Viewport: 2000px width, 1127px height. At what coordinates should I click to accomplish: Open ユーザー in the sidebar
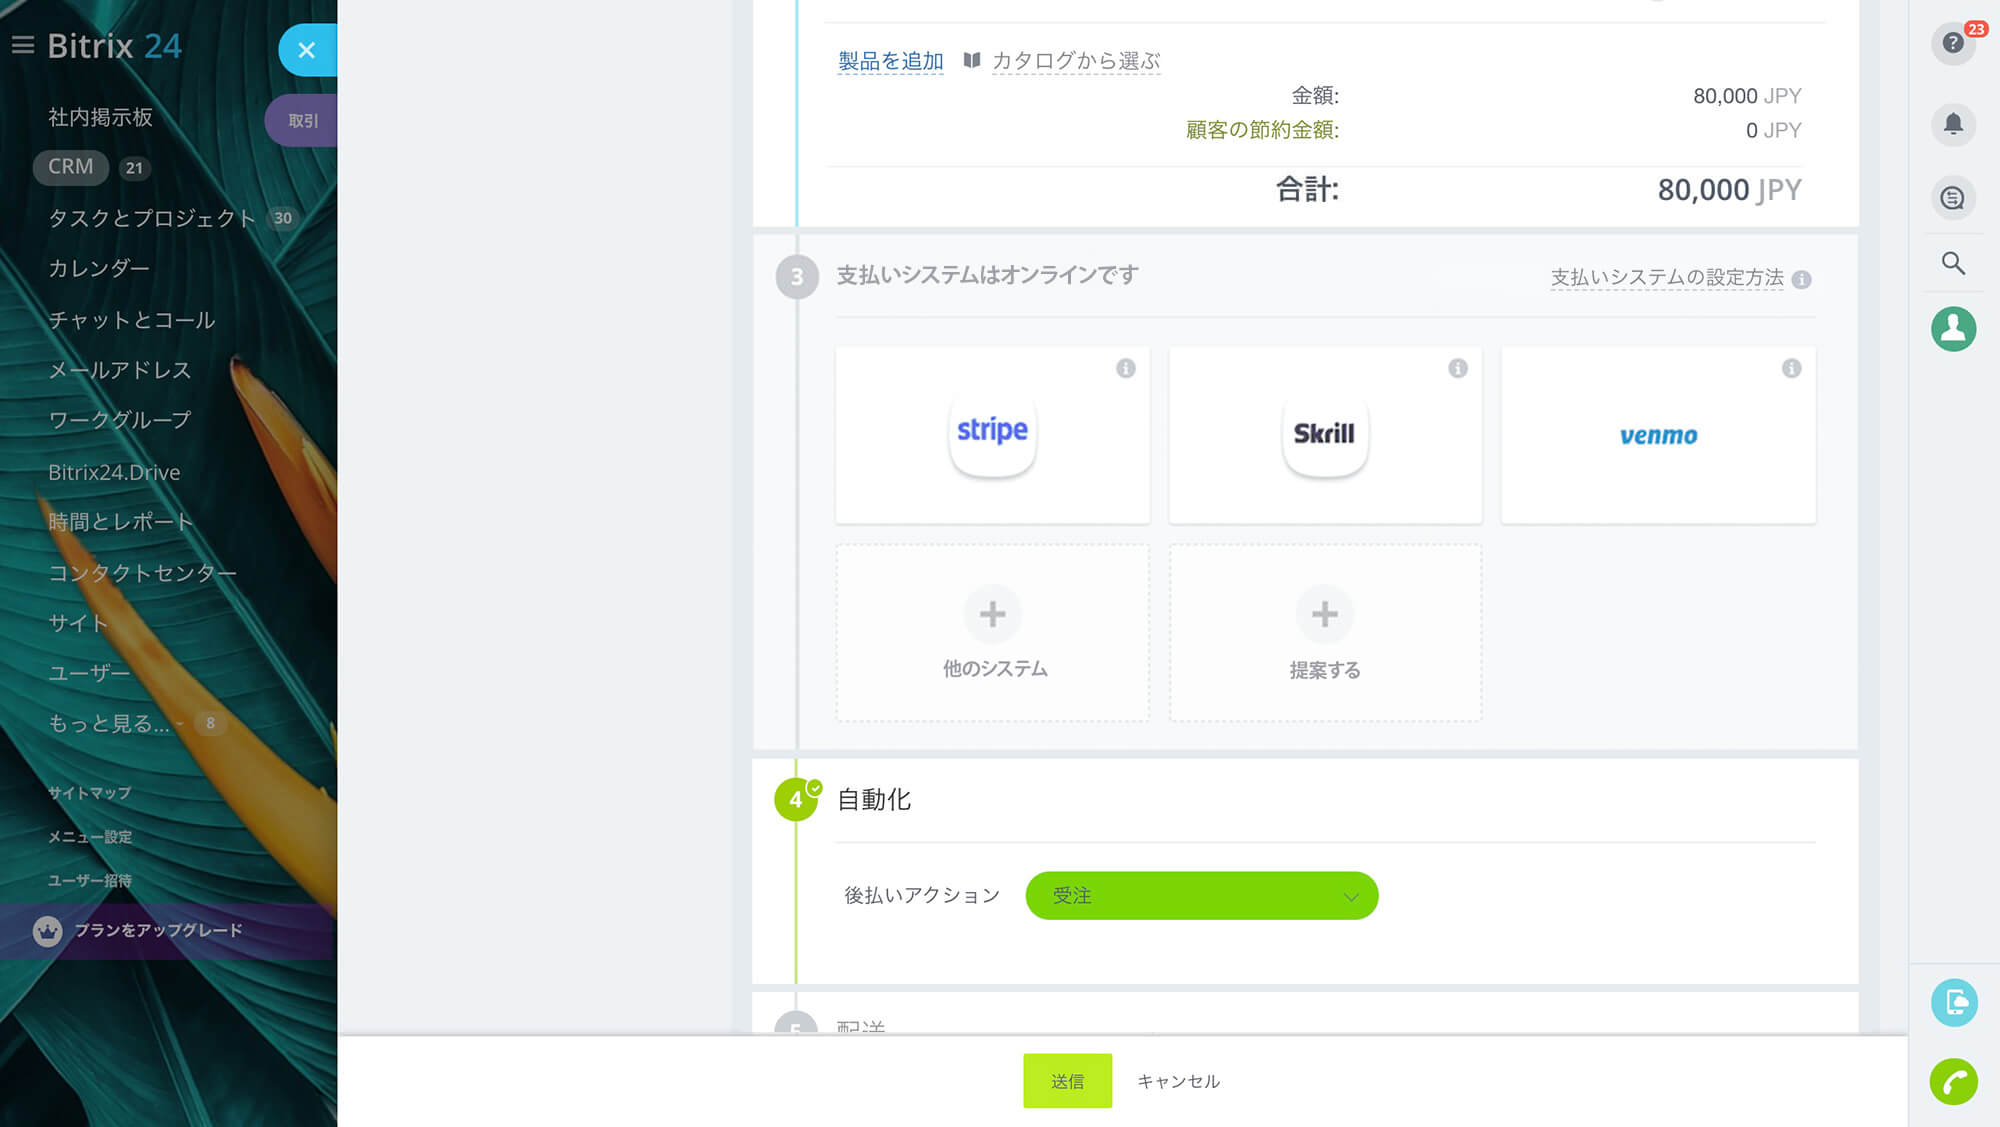(x=89, y=673)
